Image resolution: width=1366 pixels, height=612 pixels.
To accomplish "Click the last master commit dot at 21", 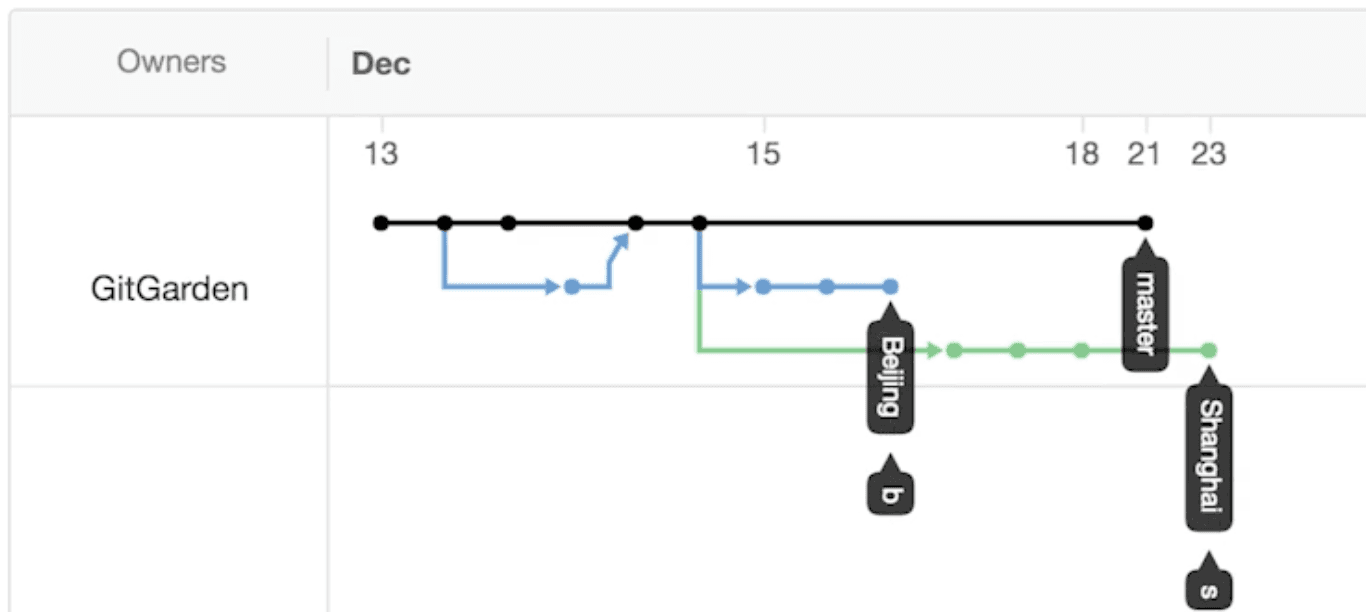I will (x=1146, y=223).
